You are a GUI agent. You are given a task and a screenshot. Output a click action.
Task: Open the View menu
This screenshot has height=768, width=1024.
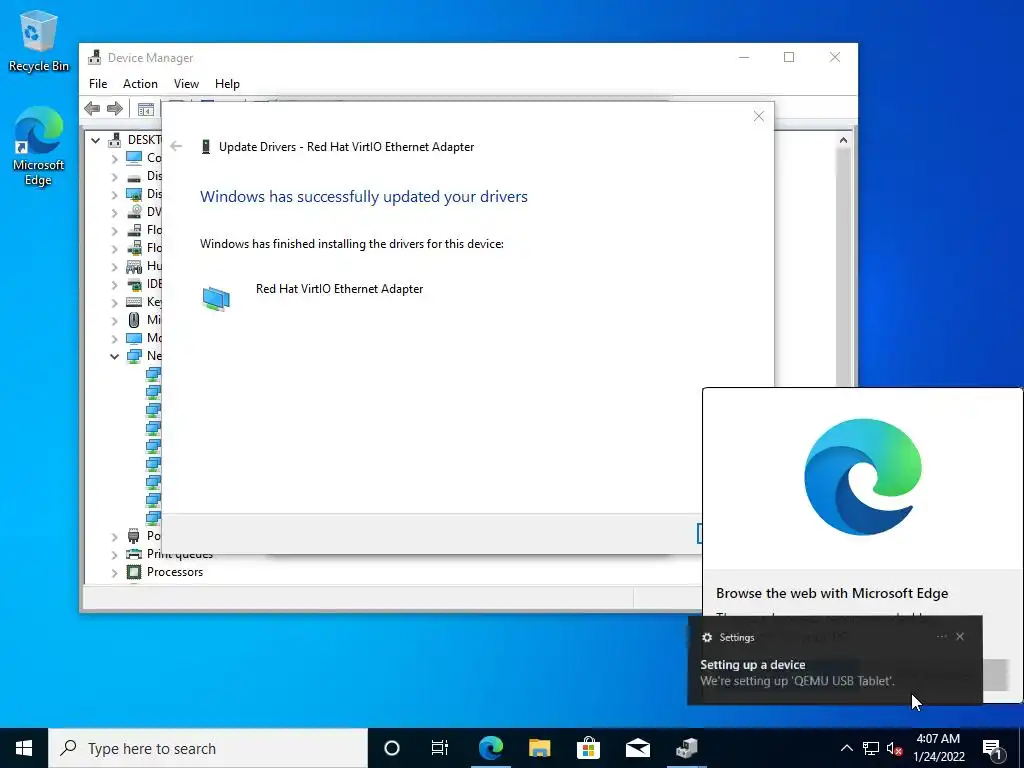(x=186, y=84)
